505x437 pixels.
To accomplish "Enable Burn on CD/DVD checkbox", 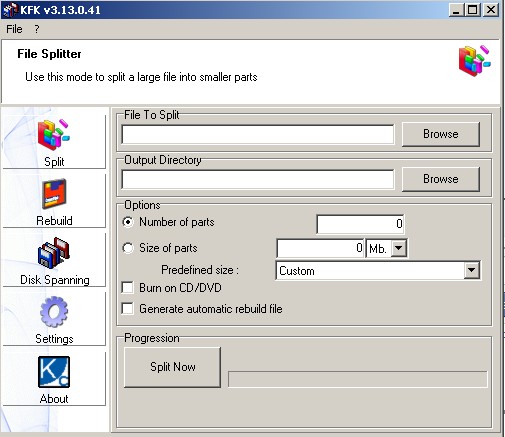I will click(x=127, y=288).
